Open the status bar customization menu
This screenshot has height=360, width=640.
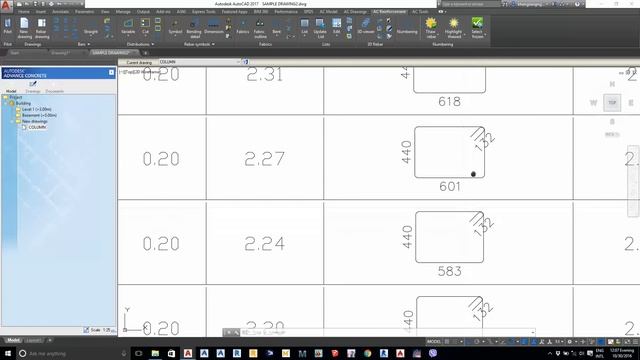click(635, 342)
